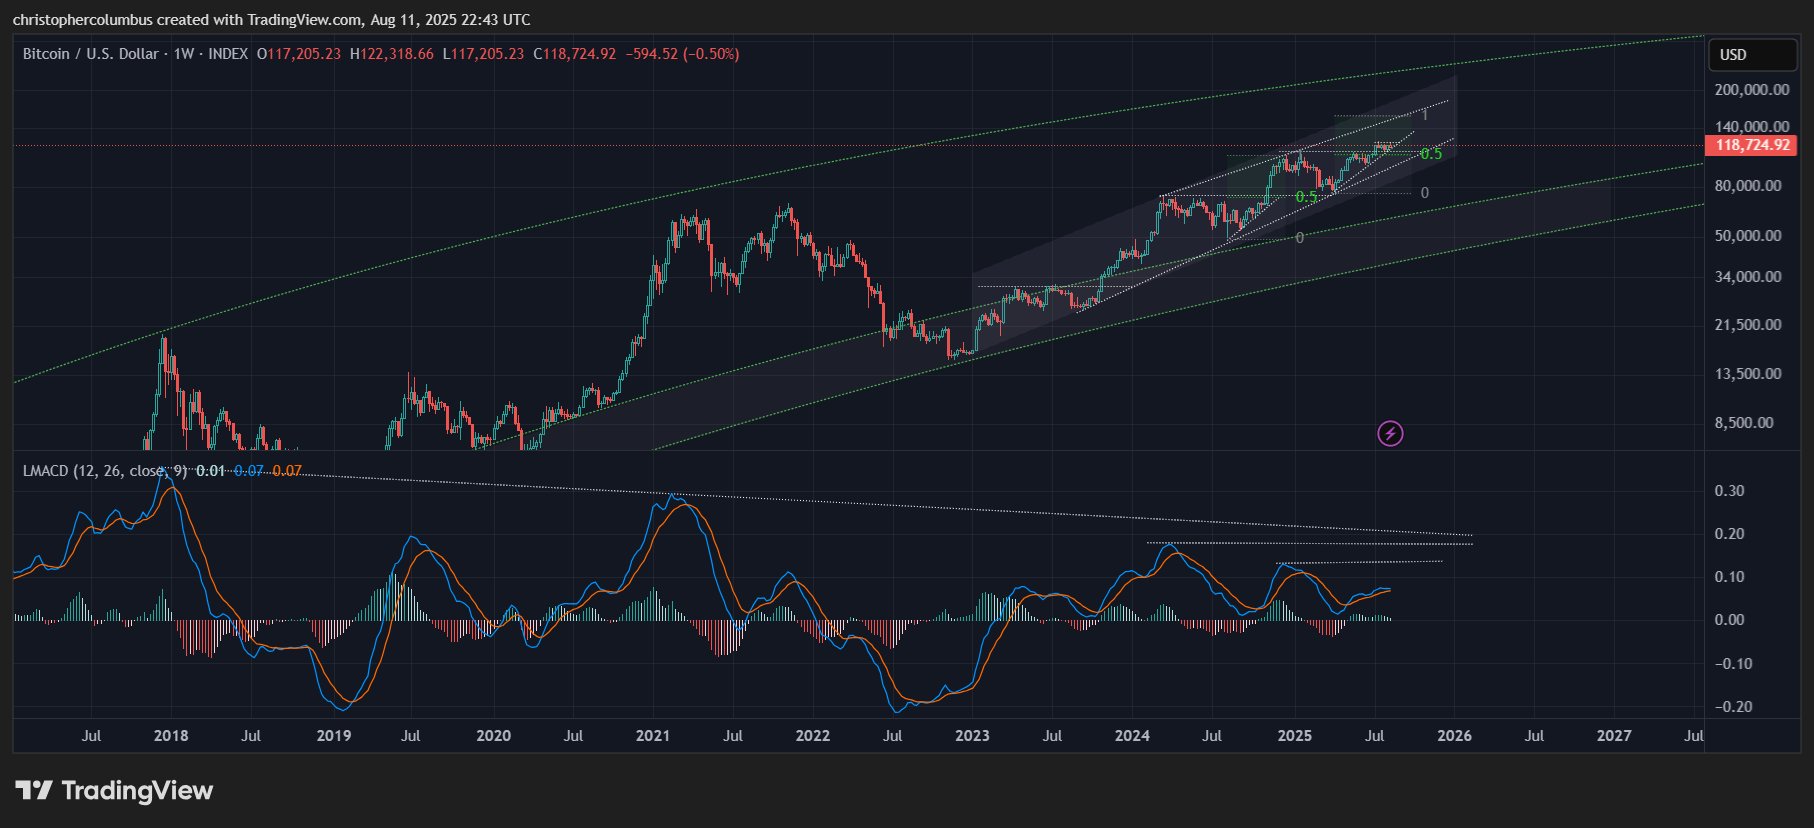
Task: Click the 200,000.00 price axis label
Action: point(1751,90)
